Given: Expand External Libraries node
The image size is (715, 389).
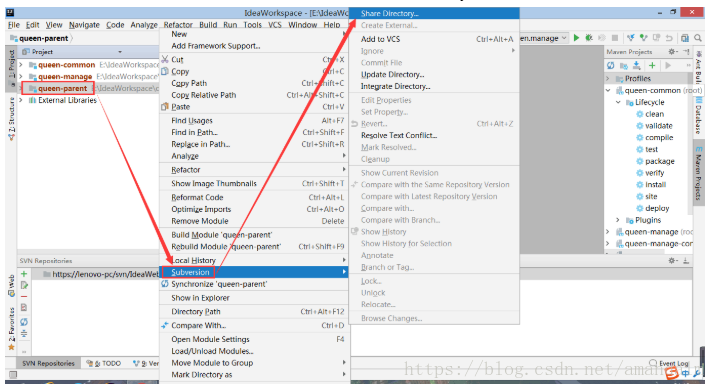Looking at the screenshot, I should coord(21,100).
